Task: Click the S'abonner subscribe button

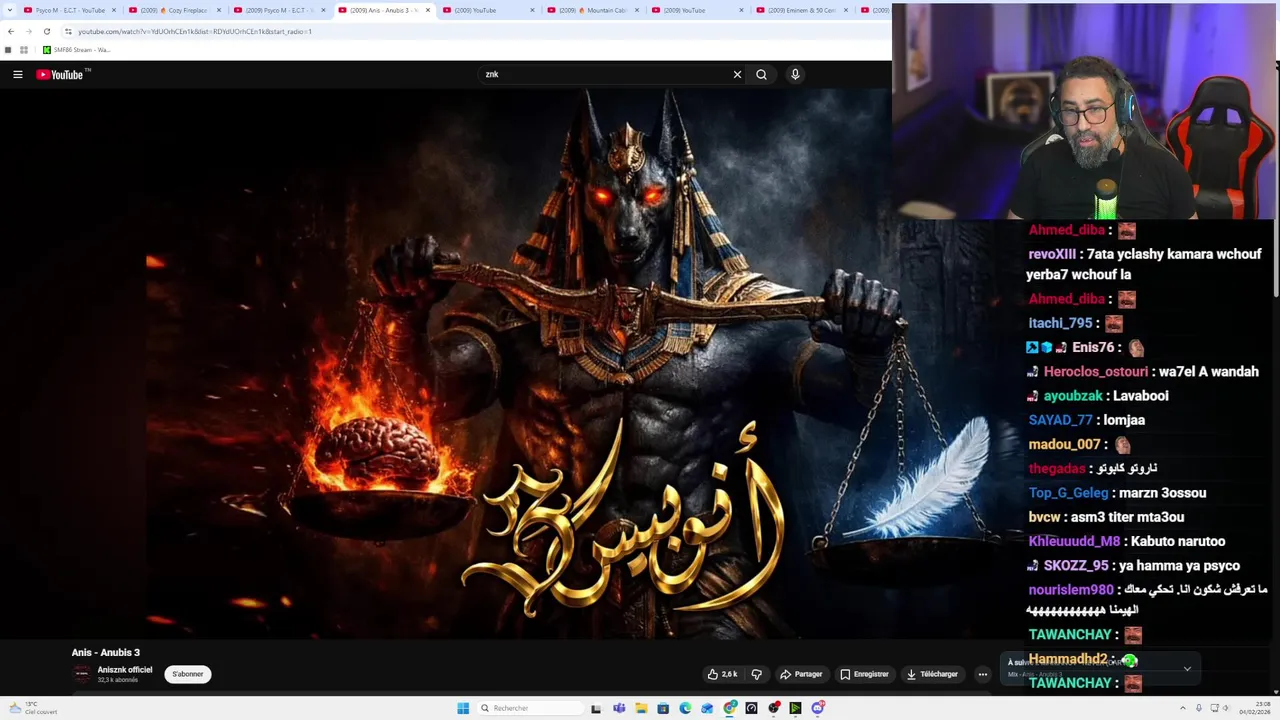Action: 188,674
